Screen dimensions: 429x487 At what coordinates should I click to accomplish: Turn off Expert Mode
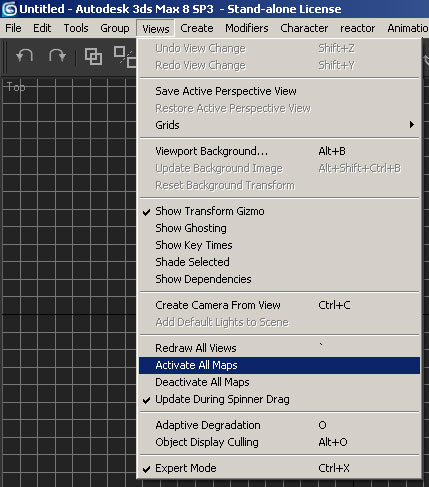click(x=279, y=468)
